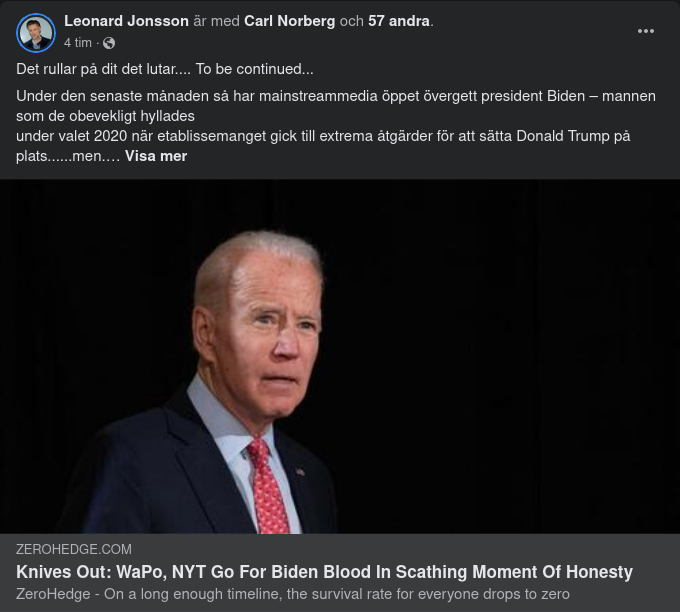The image size is (680, 612).
Task: Expand post text with "Visa mer"
Action: pyautogui.click(x=156, y=156)
